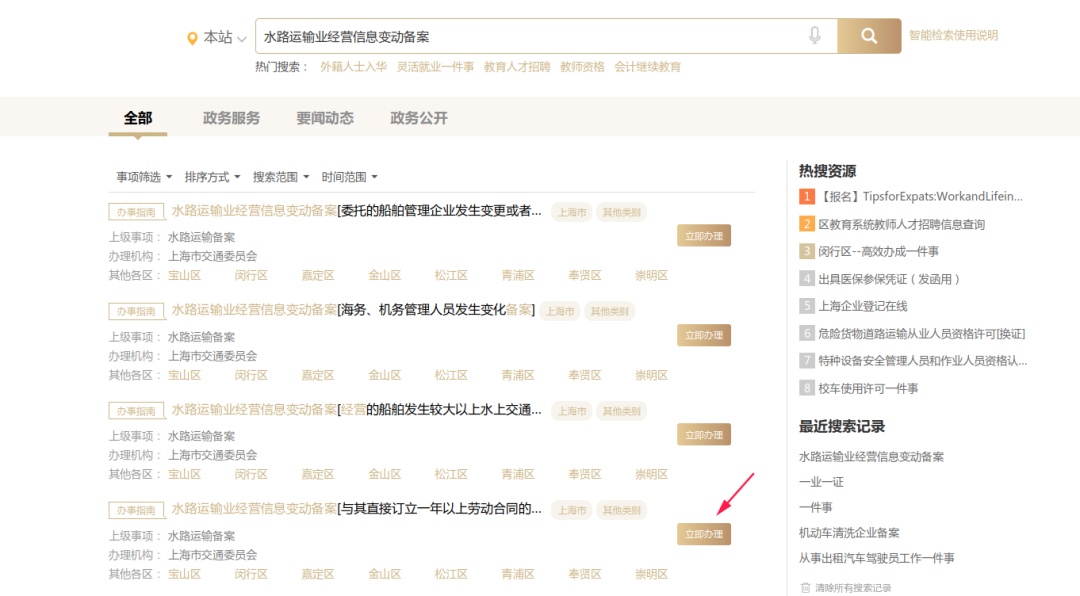
Task: Click 立即办理 button on the first result
Action: pos(703,236)
